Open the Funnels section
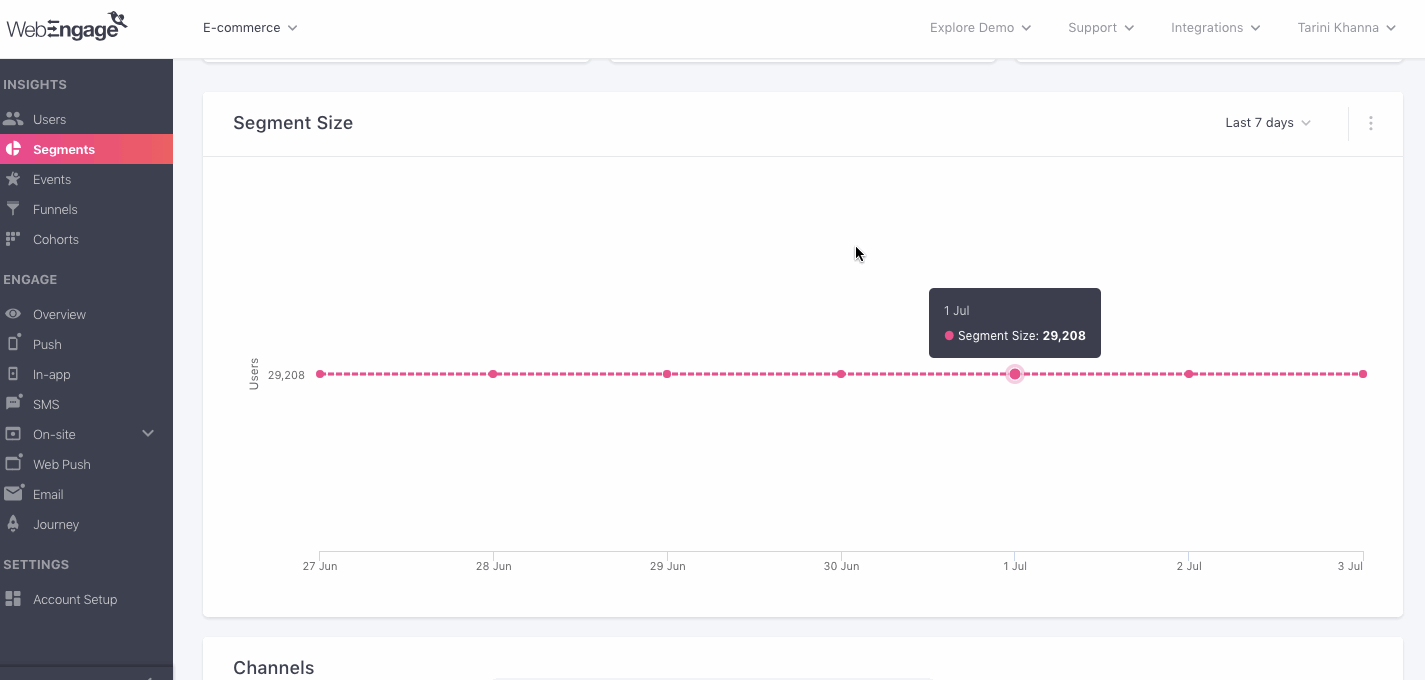Viewport: 1425px width, 680px height. click(x=53, y=209)
